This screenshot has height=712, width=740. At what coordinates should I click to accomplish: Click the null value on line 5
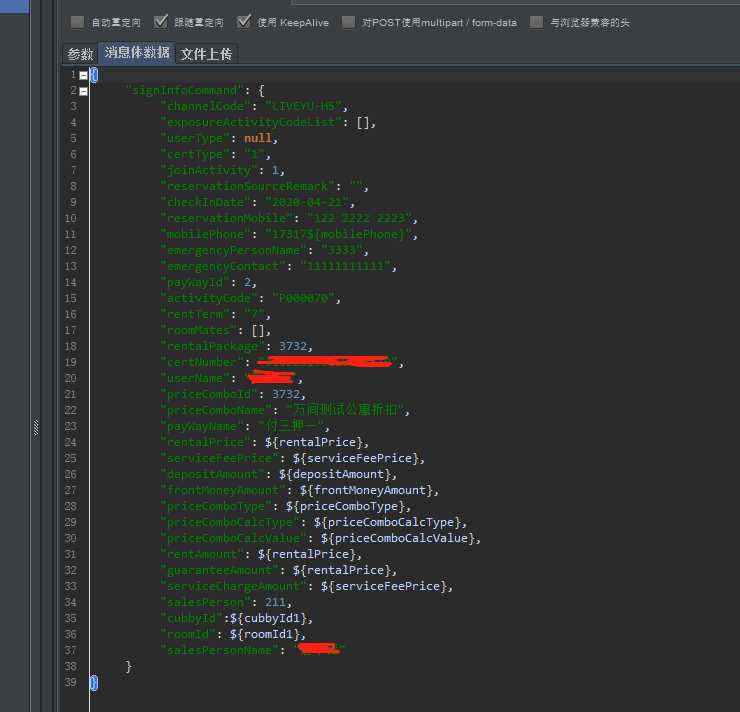pyautogui.click(x=258, y=138)
